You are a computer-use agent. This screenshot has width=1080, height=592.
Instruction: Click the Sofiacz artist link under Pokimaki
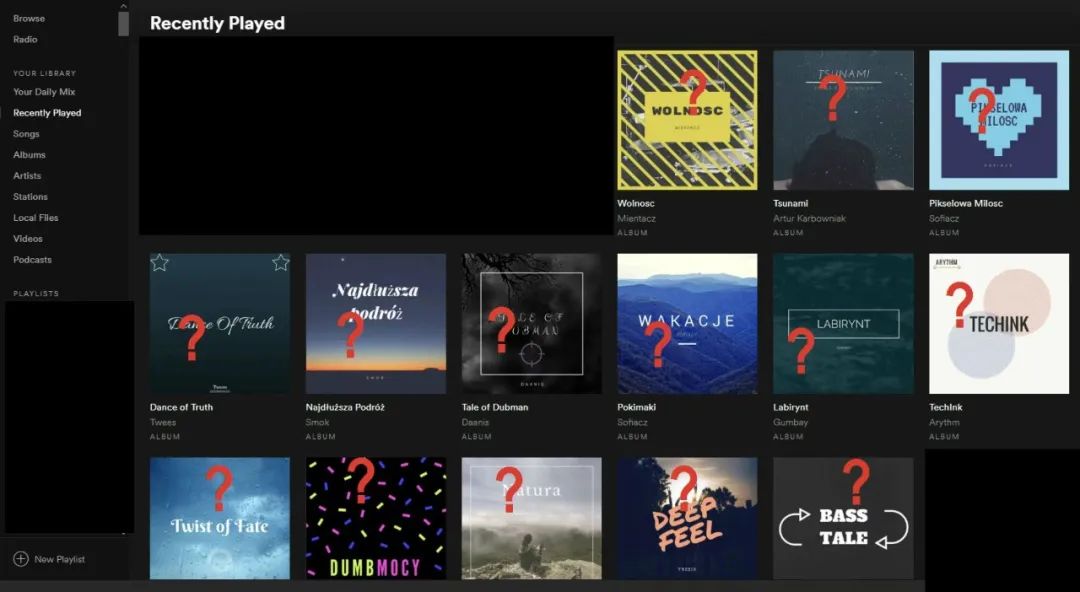click(632, 422)
